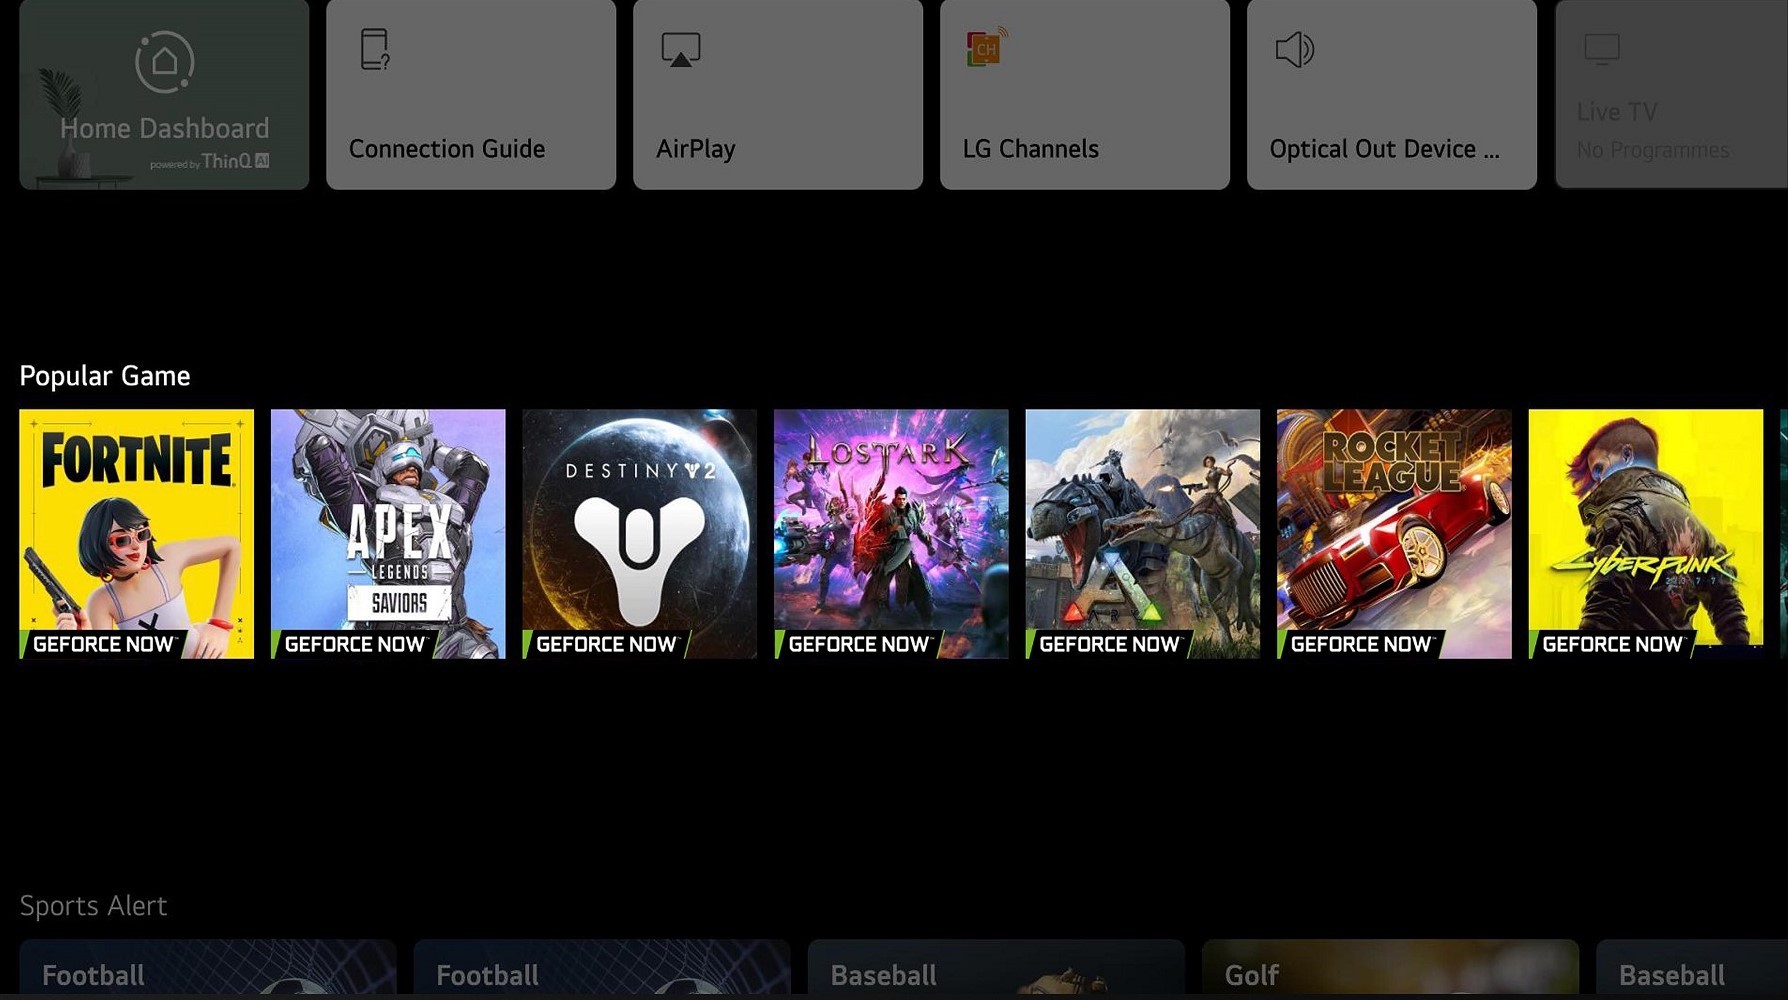The image size is (1788, 1000).
Task: Select the Destiny 2 game cover
Action: tap(639, 534)
